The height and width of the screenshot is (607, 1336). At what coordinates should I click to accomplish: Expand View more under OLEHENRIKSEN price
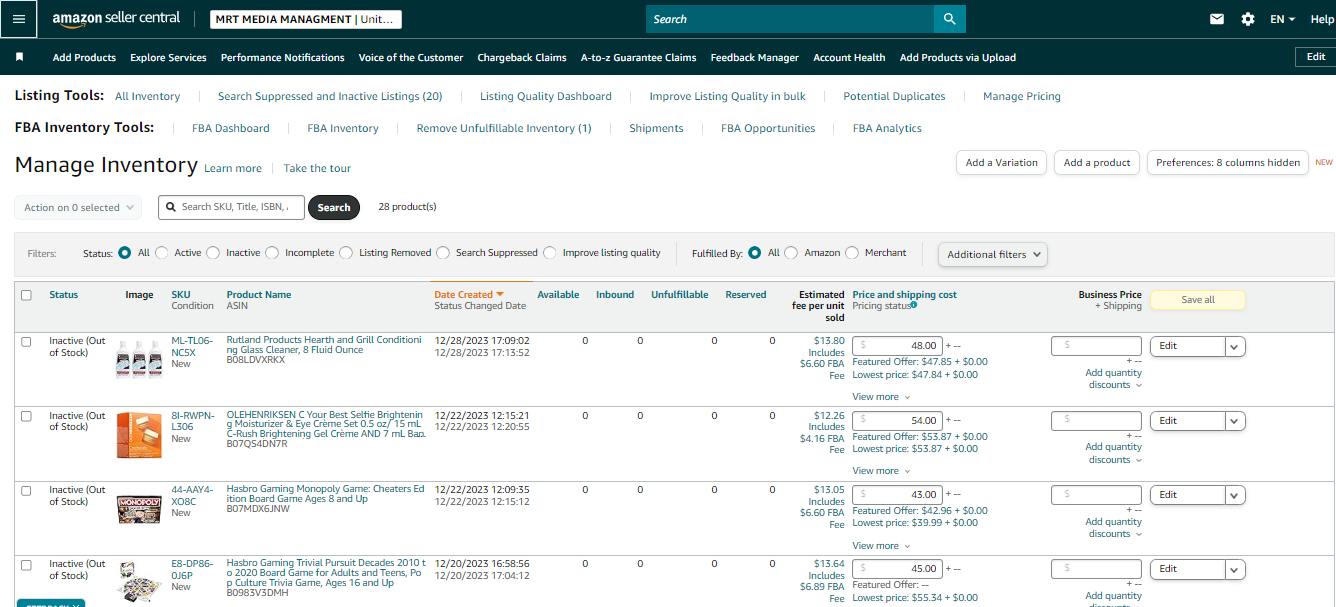point(881,471)
